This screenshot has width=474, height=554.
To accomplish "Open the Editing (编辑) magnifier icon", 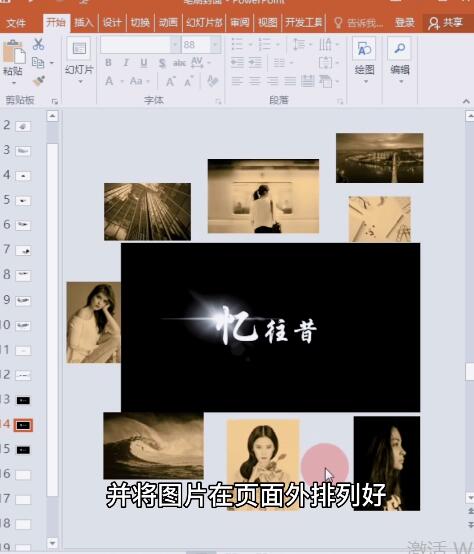I will point(399,48).
